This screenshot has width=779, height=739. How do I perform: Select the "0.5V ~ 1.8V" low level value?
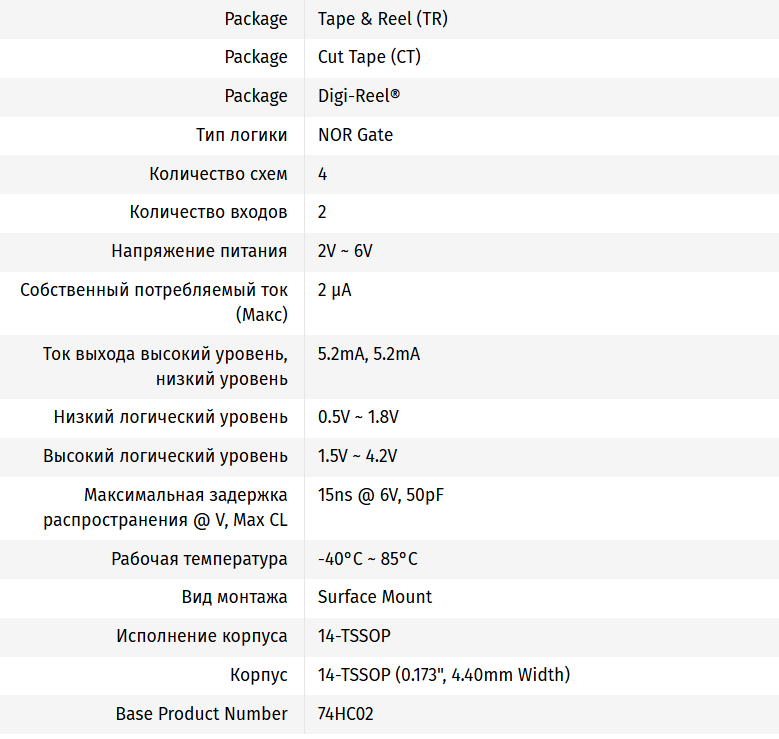[x=358, y=417]
